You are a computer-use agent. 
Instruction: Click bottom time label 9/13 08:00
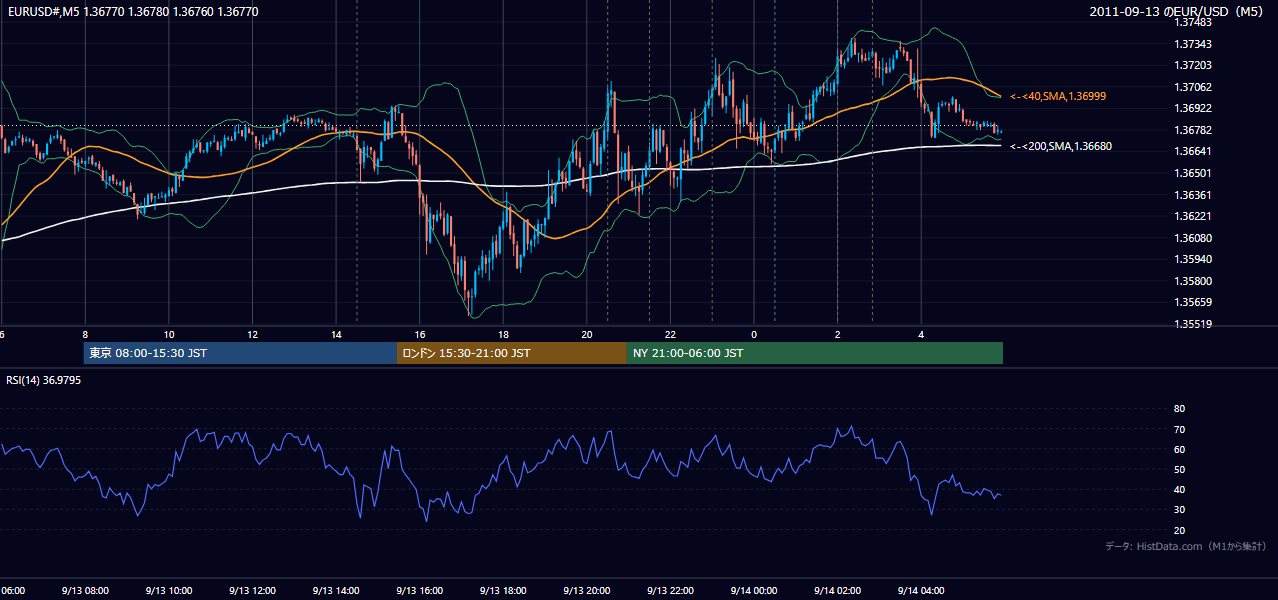coord(85,591)
